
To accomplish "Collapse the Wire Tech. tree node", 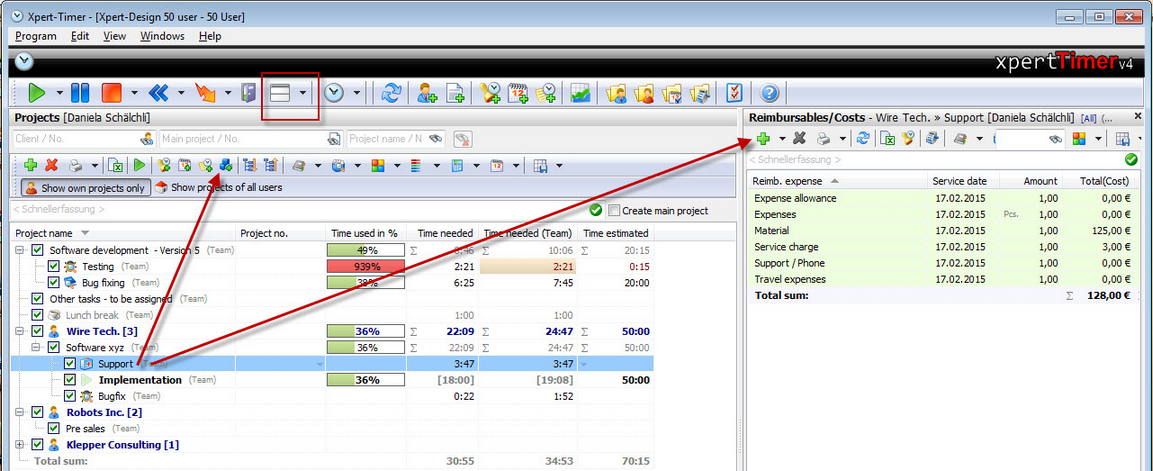I will 19,331.
